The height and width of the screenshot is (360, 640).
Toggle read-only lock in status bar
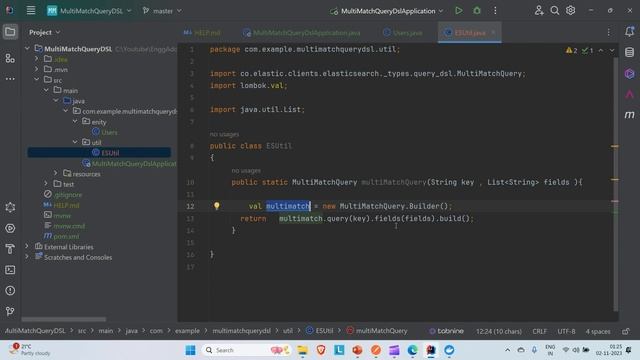(625, 331)
